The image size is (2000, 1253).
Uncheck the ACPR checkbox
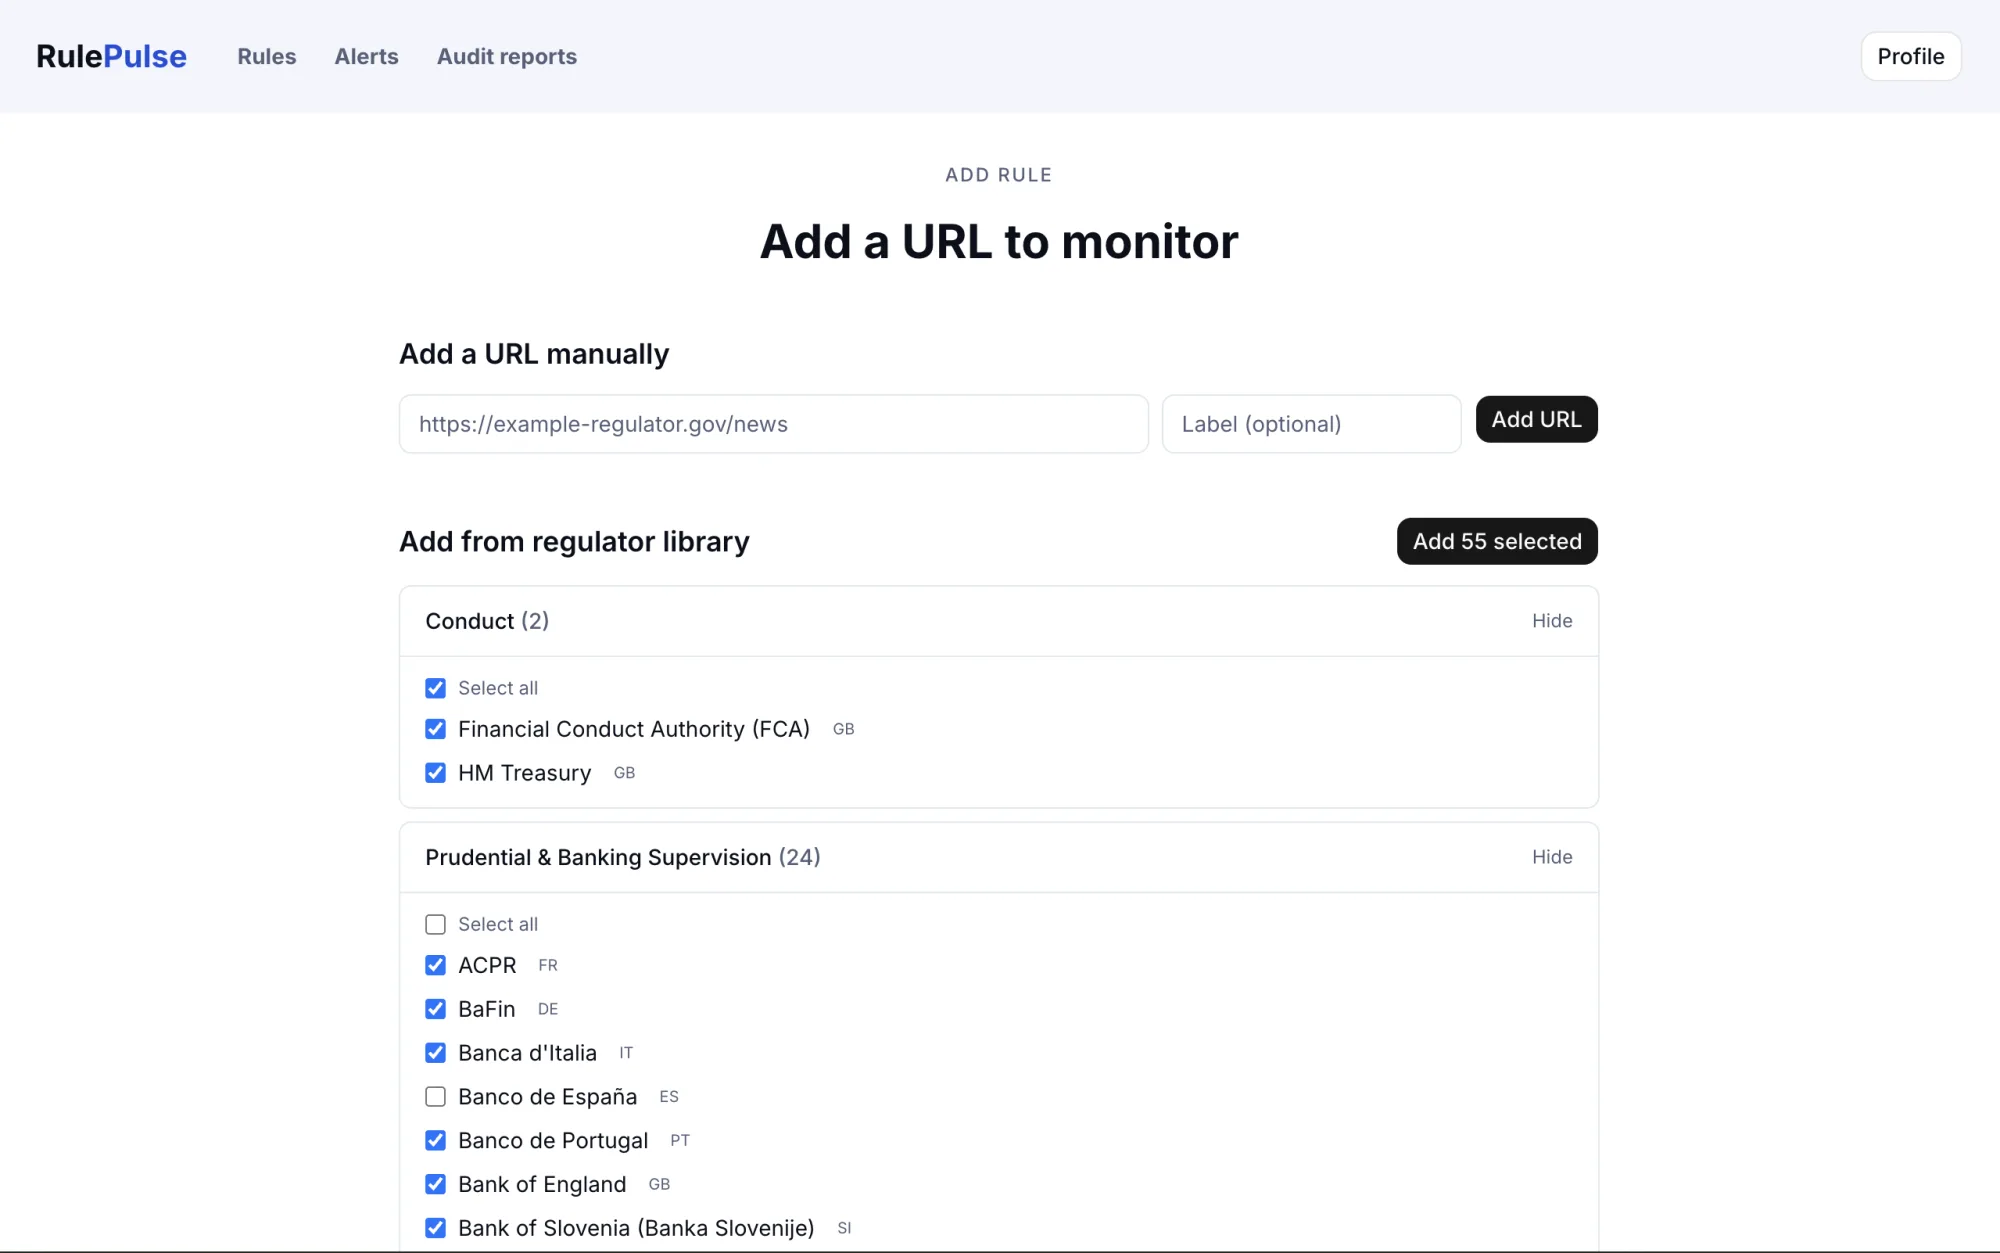pos(435,965)
